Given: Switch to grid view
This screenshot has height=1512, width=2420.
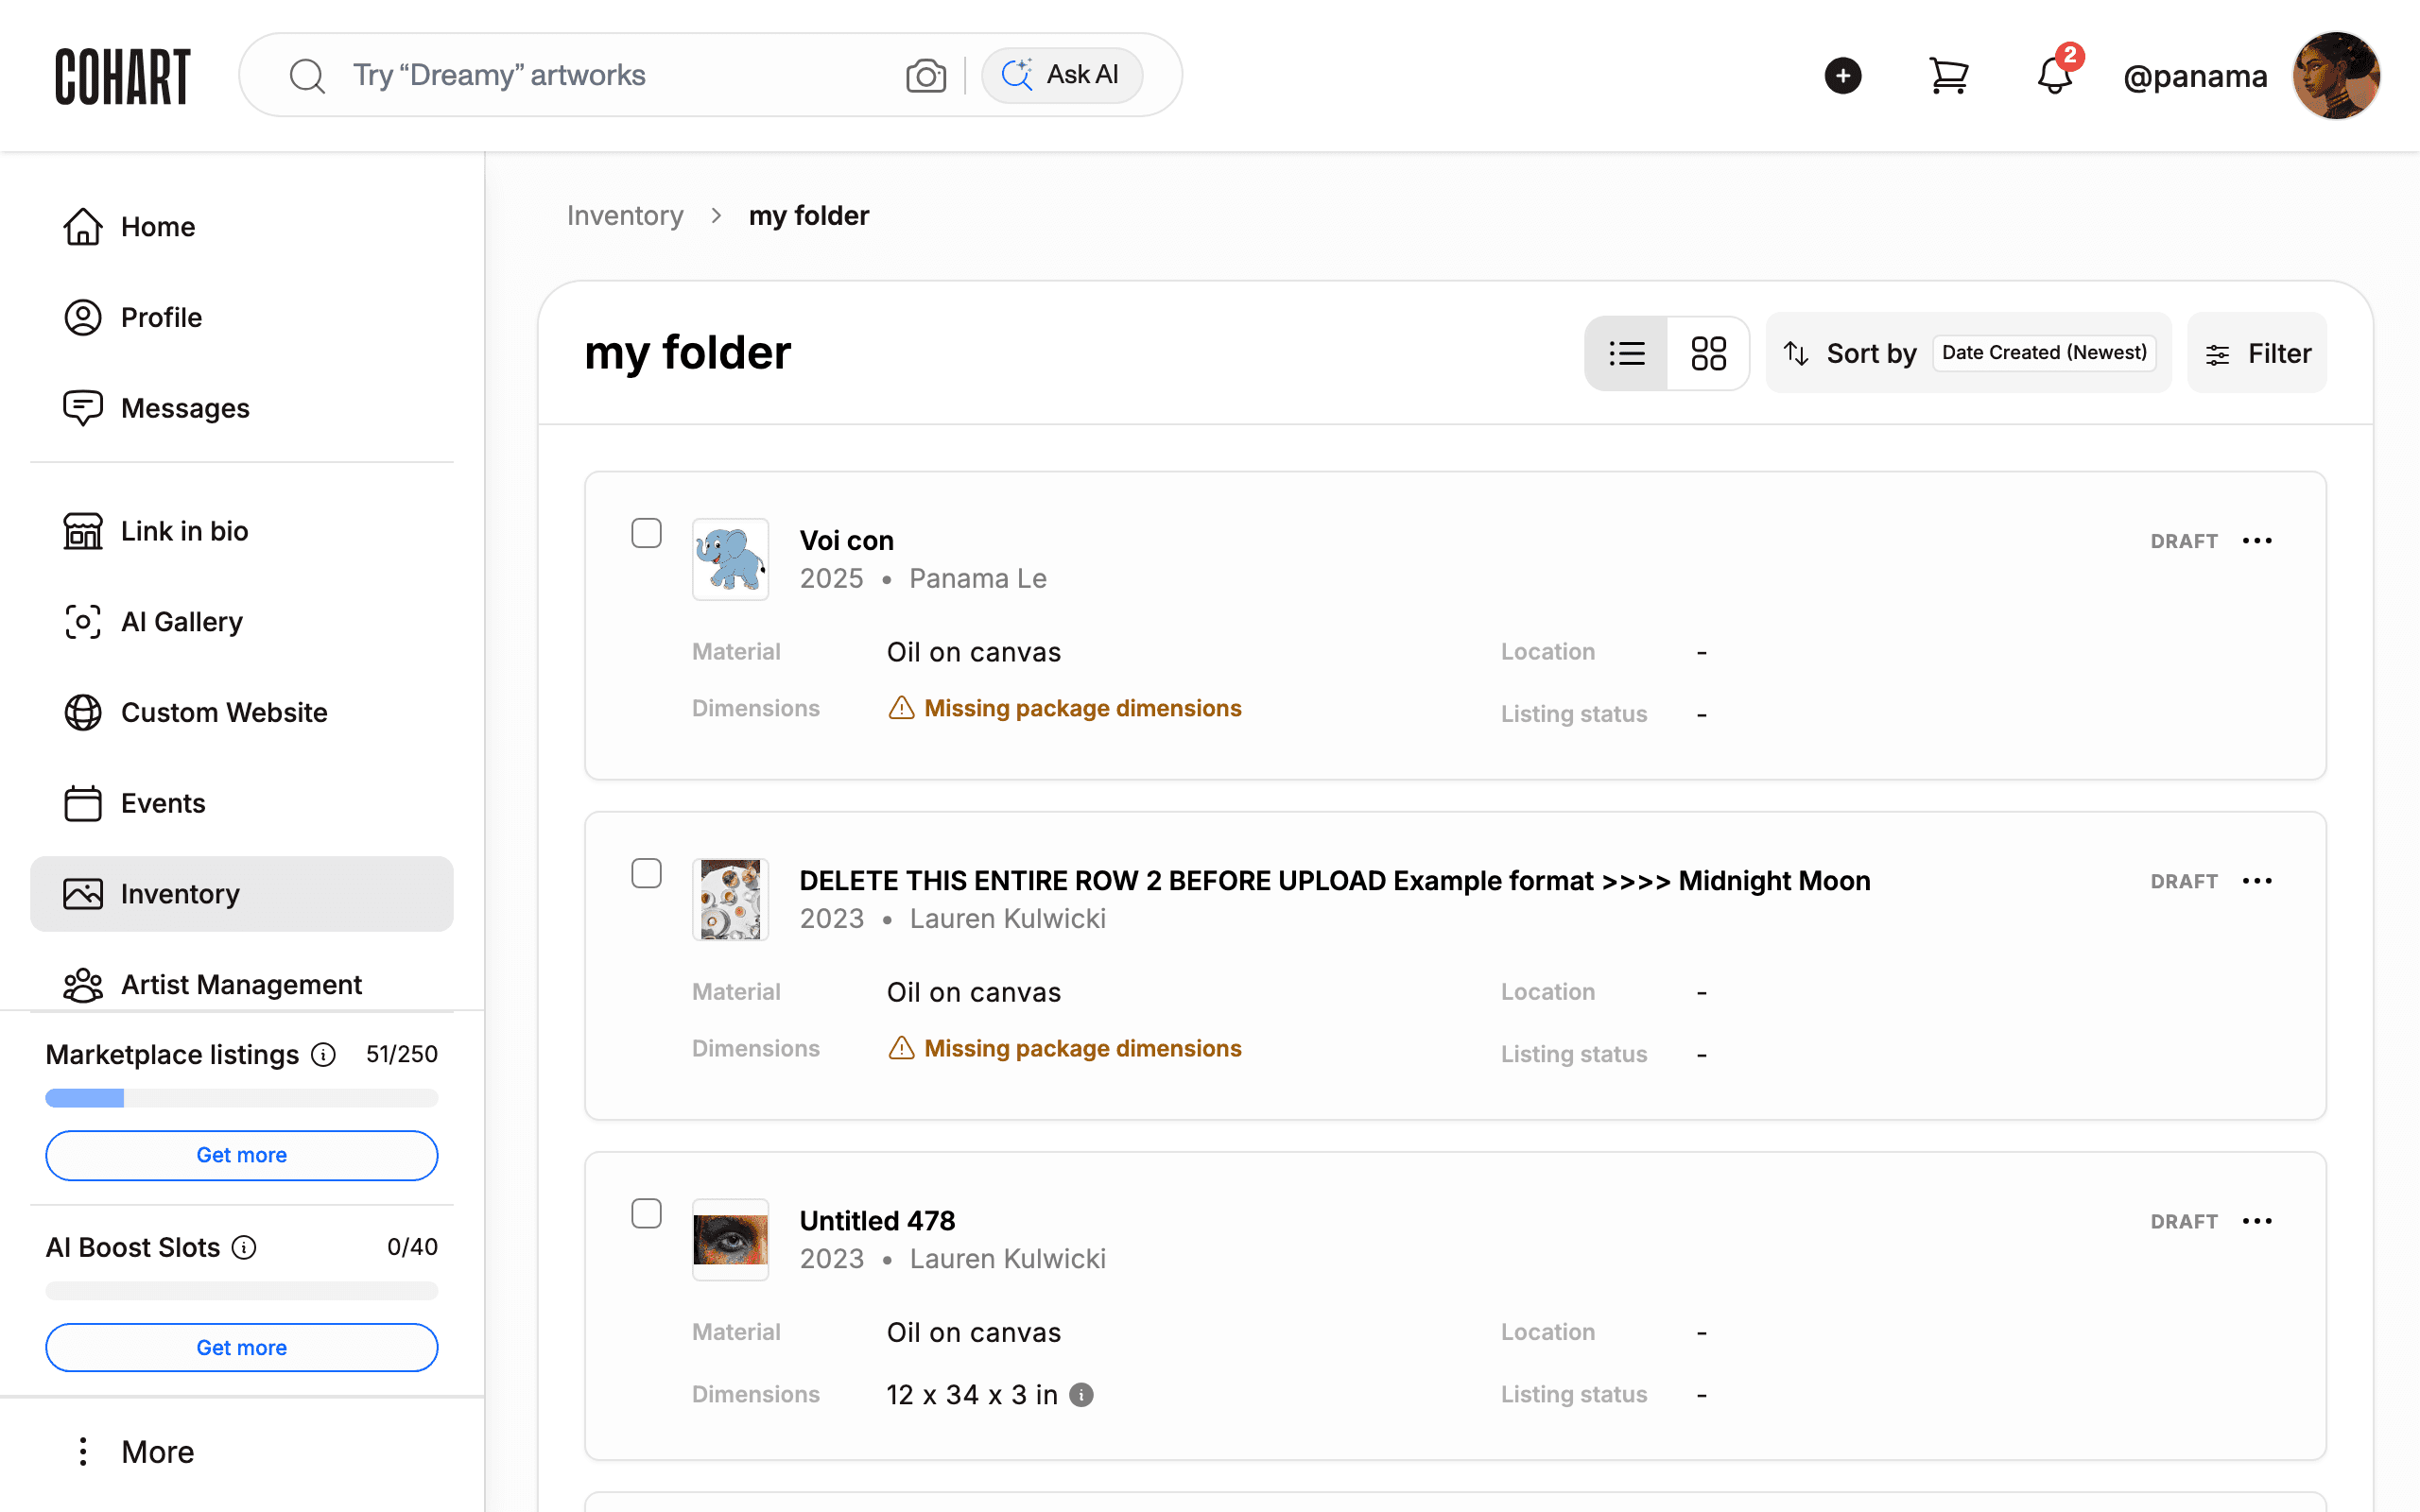Looking at the screenshot, I should [x=1709, y=353].
